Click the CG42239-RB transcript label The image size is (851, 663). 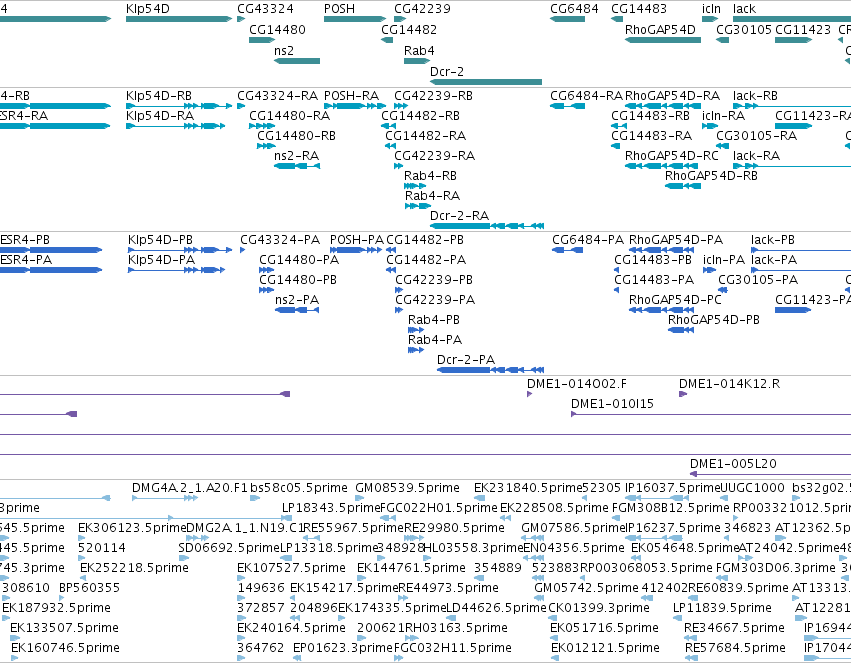(433, 95)
